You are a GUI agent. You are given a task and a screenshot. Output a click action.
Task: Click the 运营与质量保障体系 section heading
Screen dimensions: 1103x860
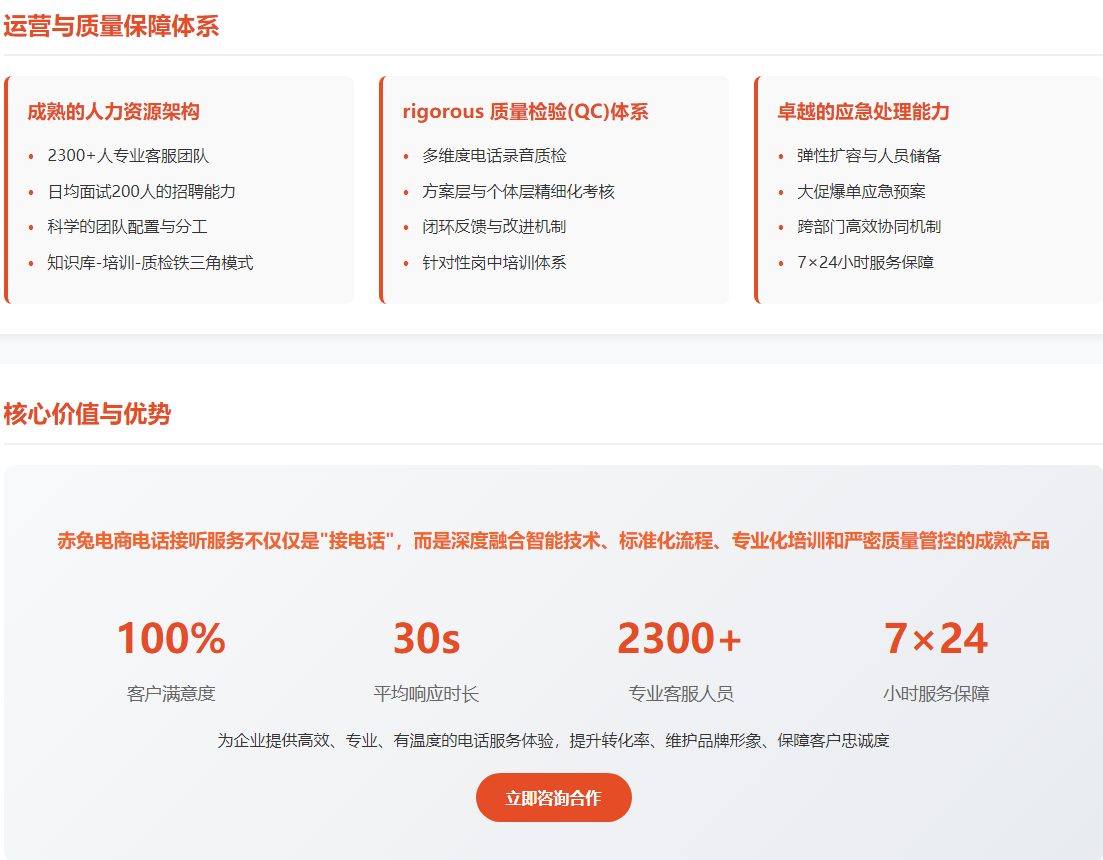[111, 27]
